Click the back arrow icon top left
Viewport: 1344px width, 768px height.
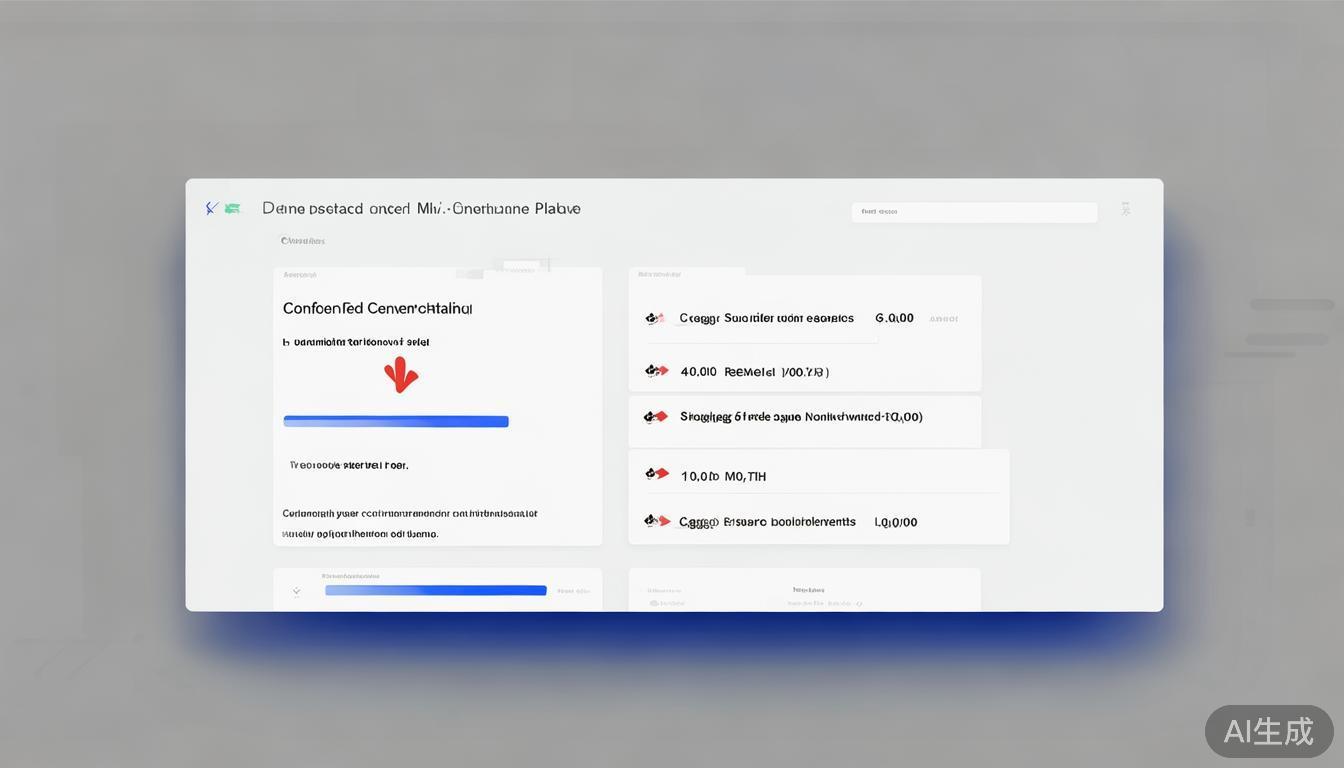pos(210,207)
